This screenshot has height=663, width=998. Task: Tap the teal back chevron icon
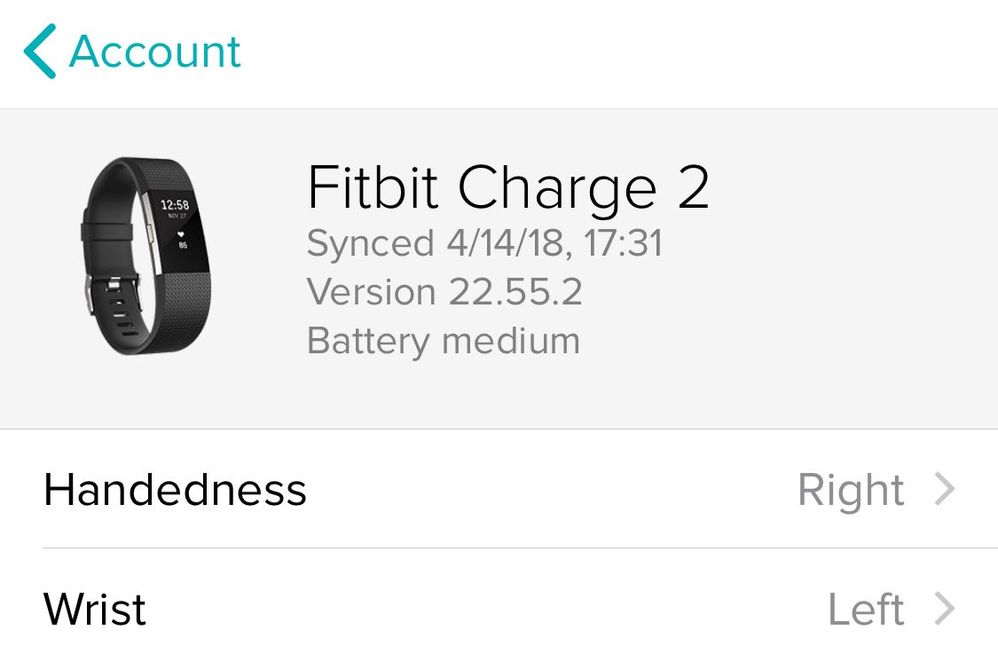pyautogui.click(x=39, y=51)
